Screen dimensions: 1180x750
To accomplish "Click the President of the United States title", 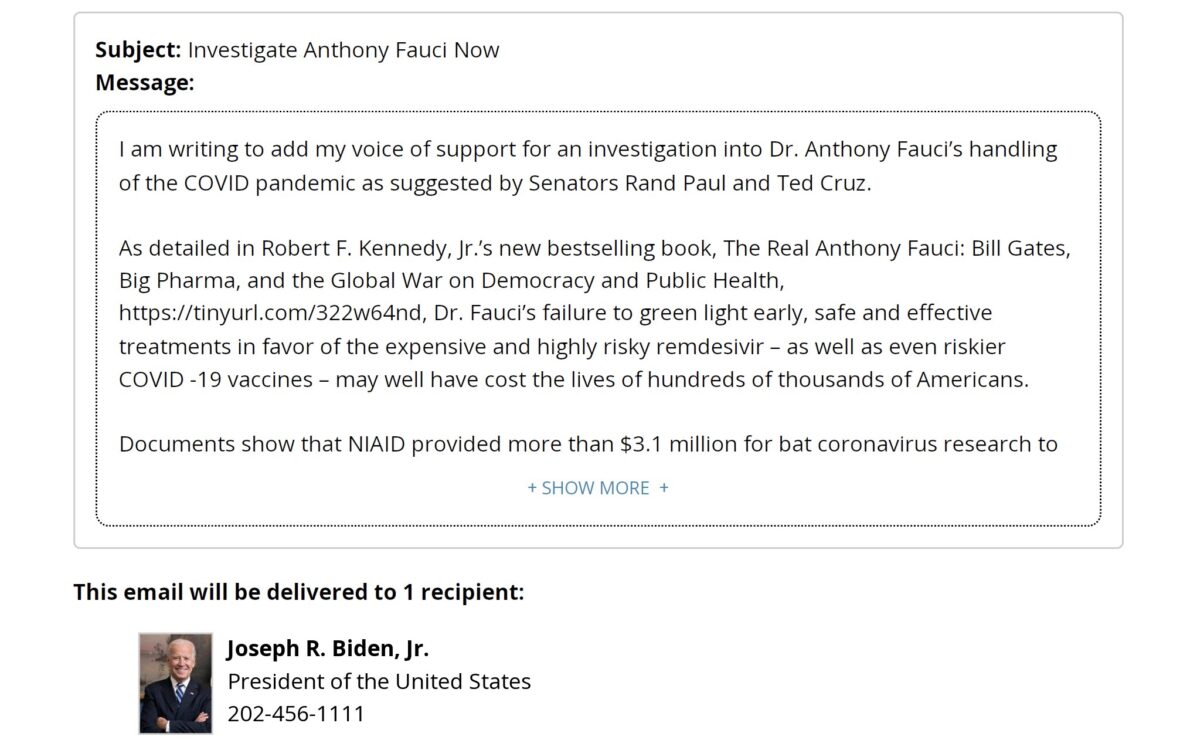I will 379,682.
